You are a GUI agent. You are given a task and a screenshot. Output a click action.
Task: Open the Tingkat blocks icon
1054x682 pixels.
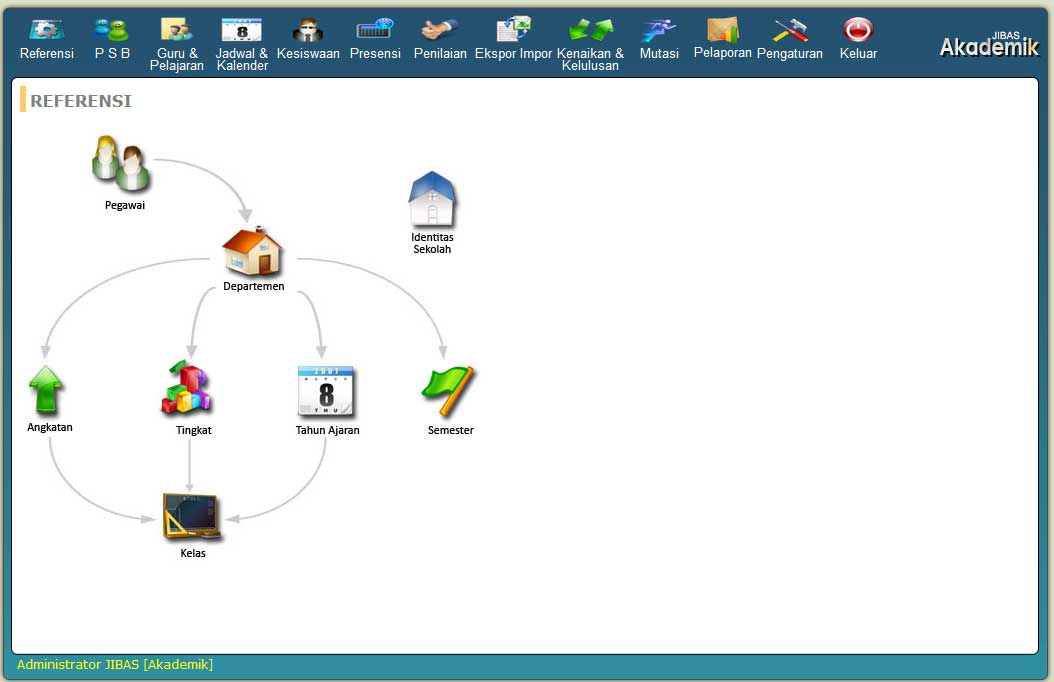tap(188, 387)
